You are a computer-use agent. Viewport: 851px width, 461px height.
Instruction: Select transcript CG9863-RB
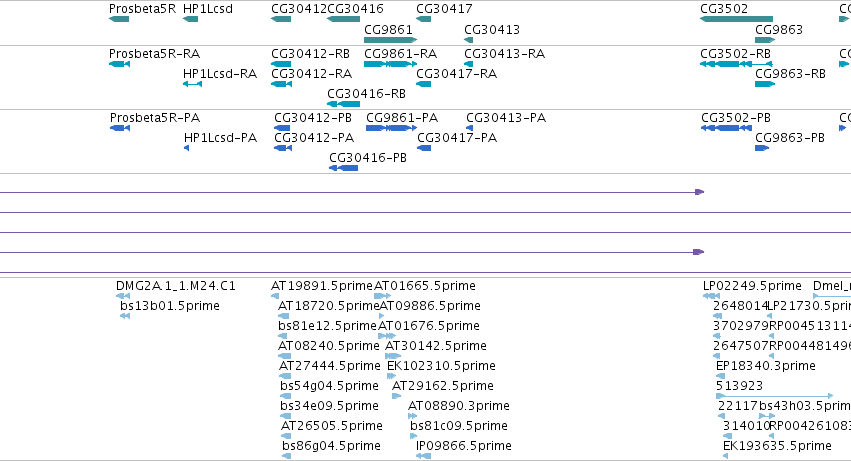click(790, 74)
